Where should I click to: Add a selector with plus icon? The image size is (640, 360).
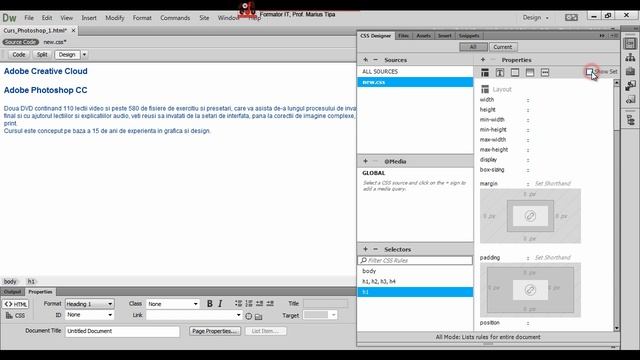(x=365, y=249)
